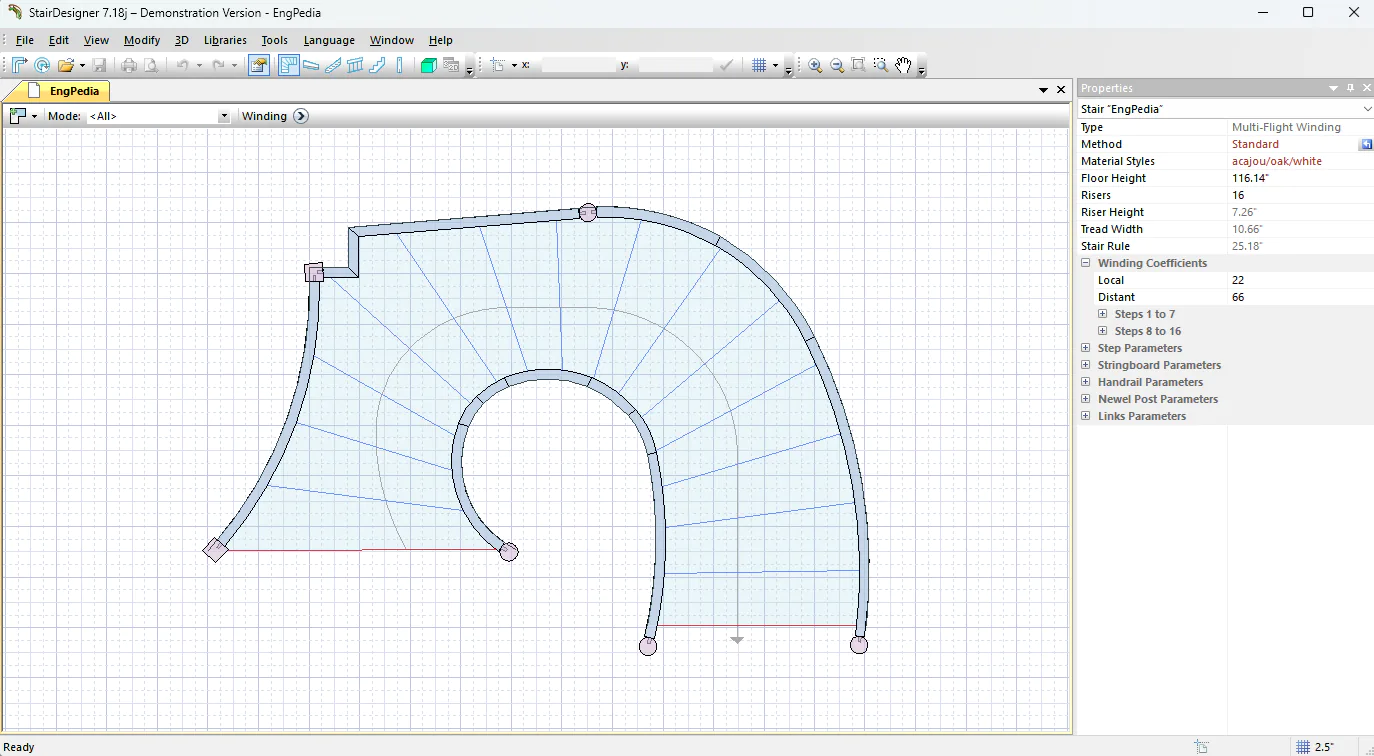
Task: Collapse the Winding Coefficients section
Action: tap(1086, 263)
